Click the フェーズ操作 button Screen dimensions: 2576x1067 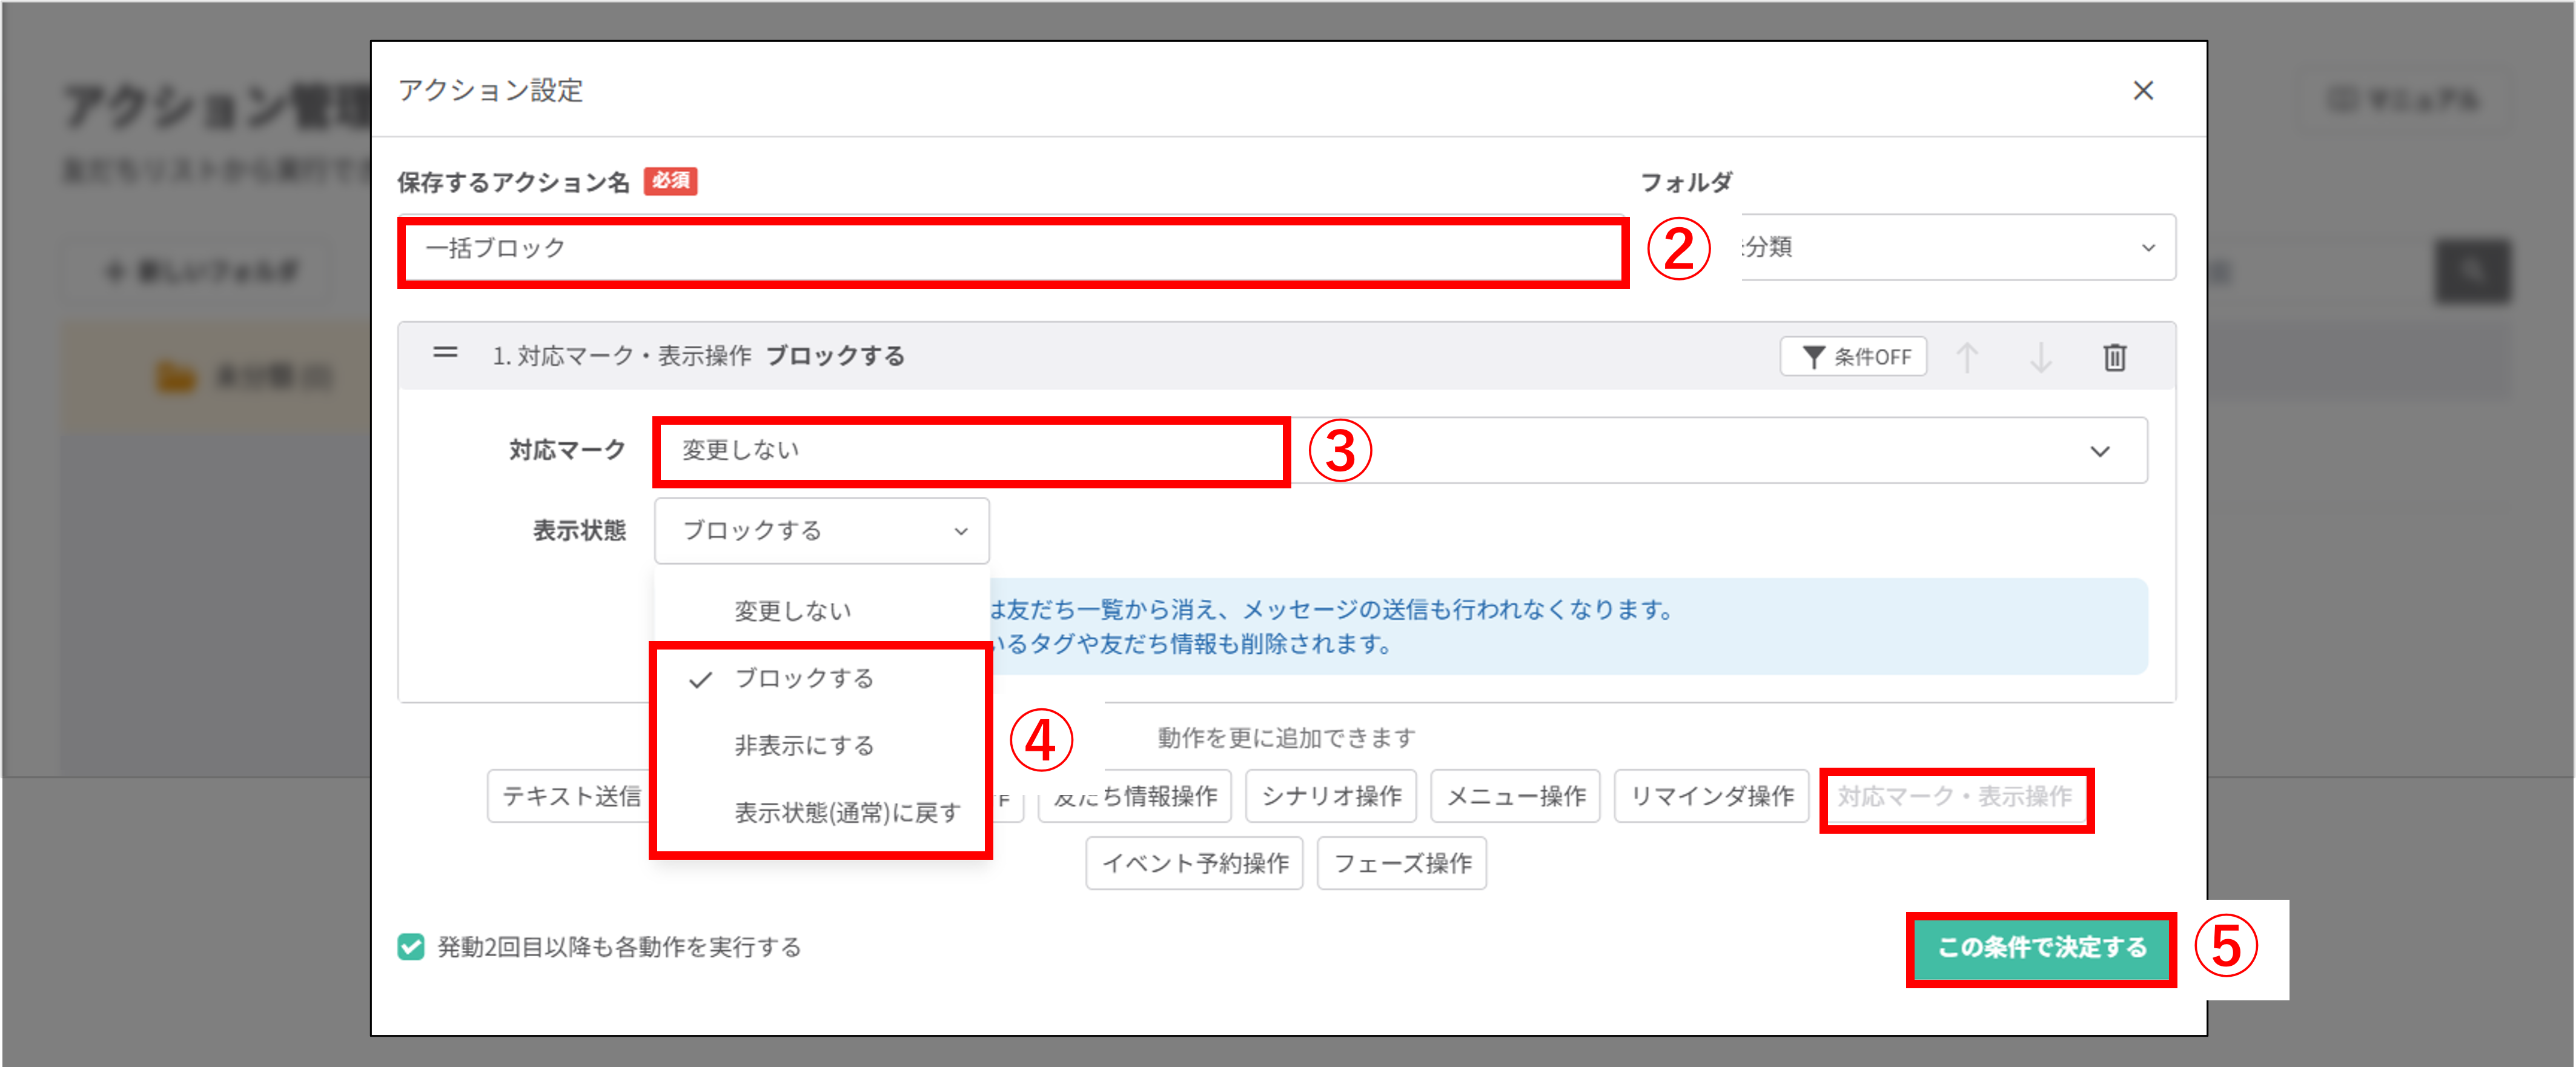coord(1401,863)
